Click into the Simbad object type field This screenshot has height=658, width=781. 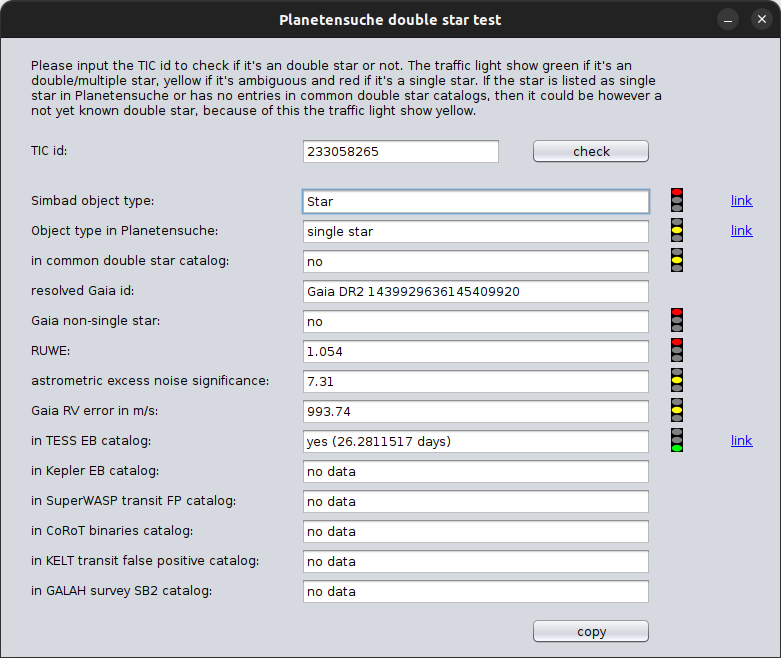476,201
